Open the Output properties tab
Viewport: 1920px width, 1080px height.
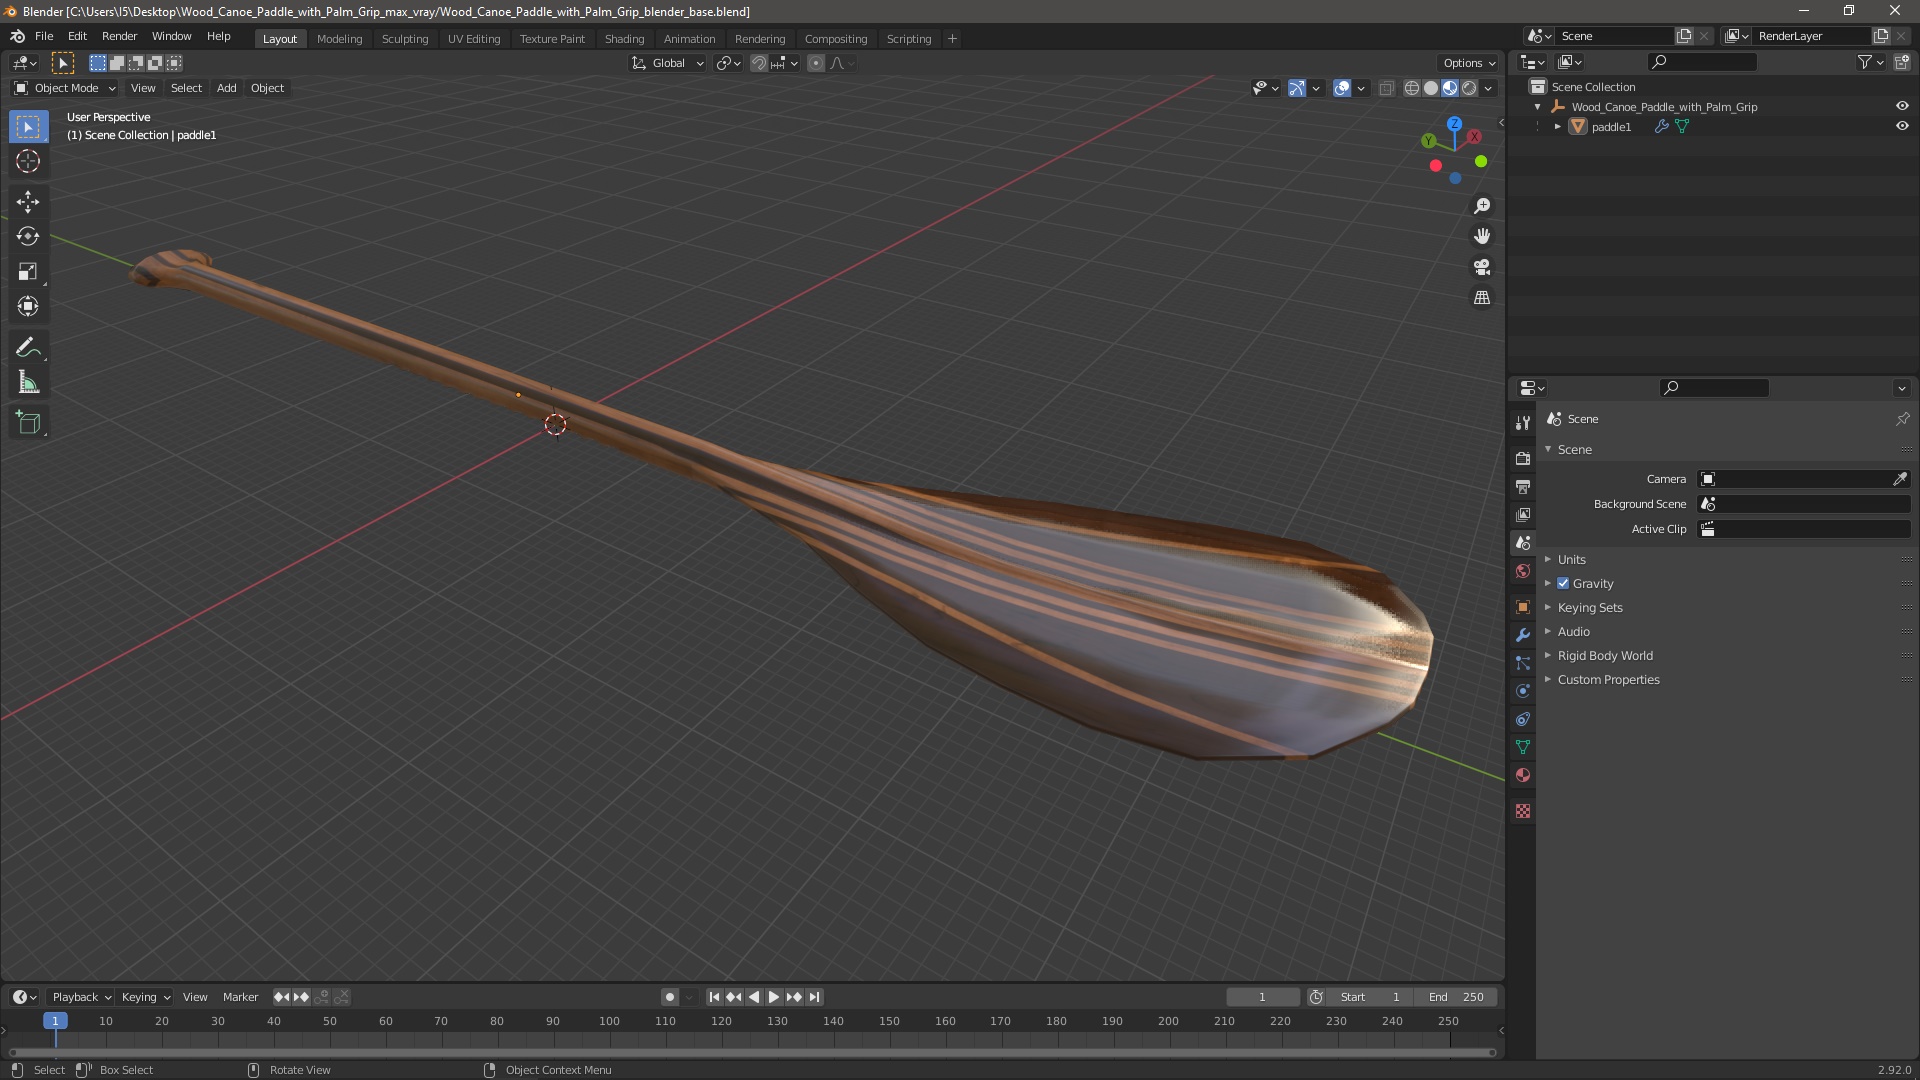click(1523, 486)
